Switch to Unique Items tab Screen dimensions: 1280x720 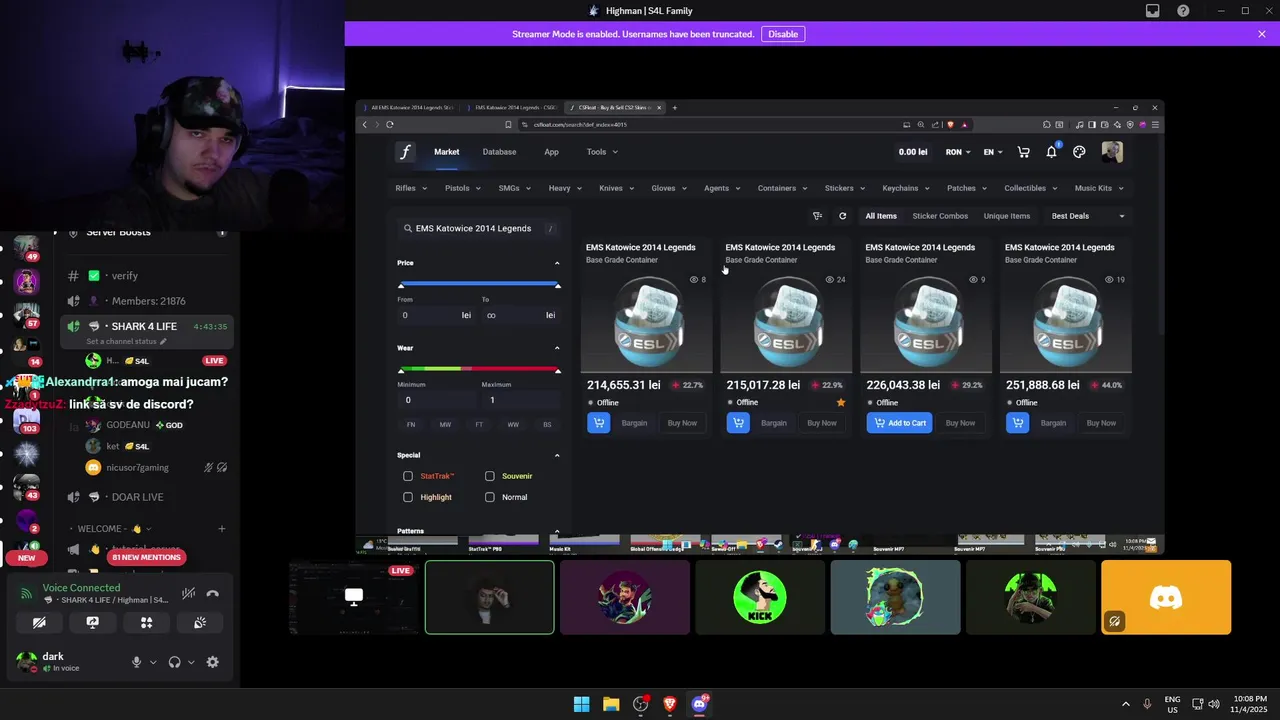[x=1007, y=216]
